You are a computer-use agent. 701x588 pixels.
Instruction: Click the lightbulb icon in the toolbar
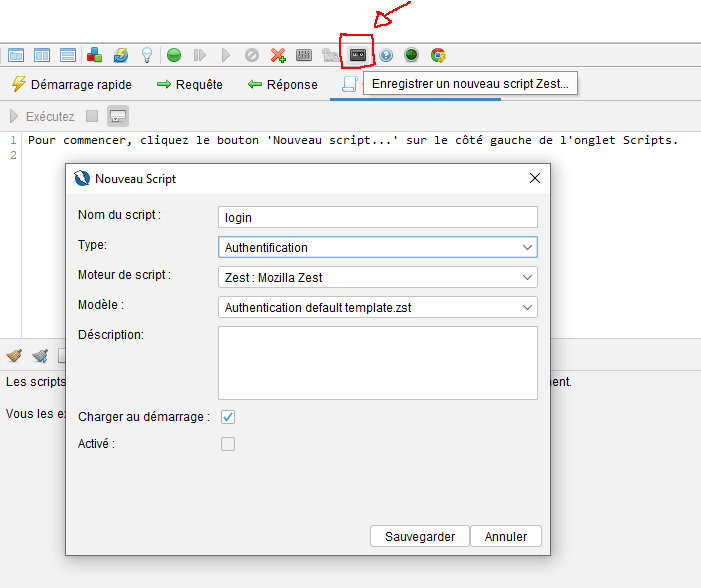(146, 55)
